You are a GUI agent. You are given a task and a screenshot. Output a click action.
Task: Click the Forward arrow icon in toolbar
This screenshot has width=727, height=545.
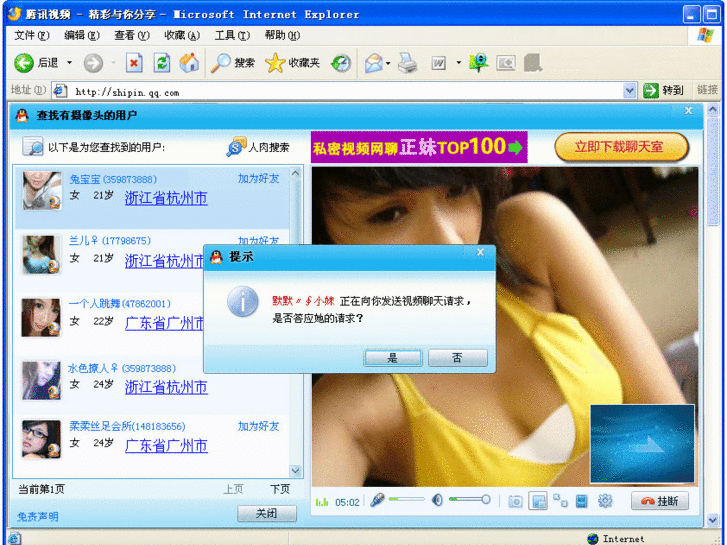coord(93,63)
